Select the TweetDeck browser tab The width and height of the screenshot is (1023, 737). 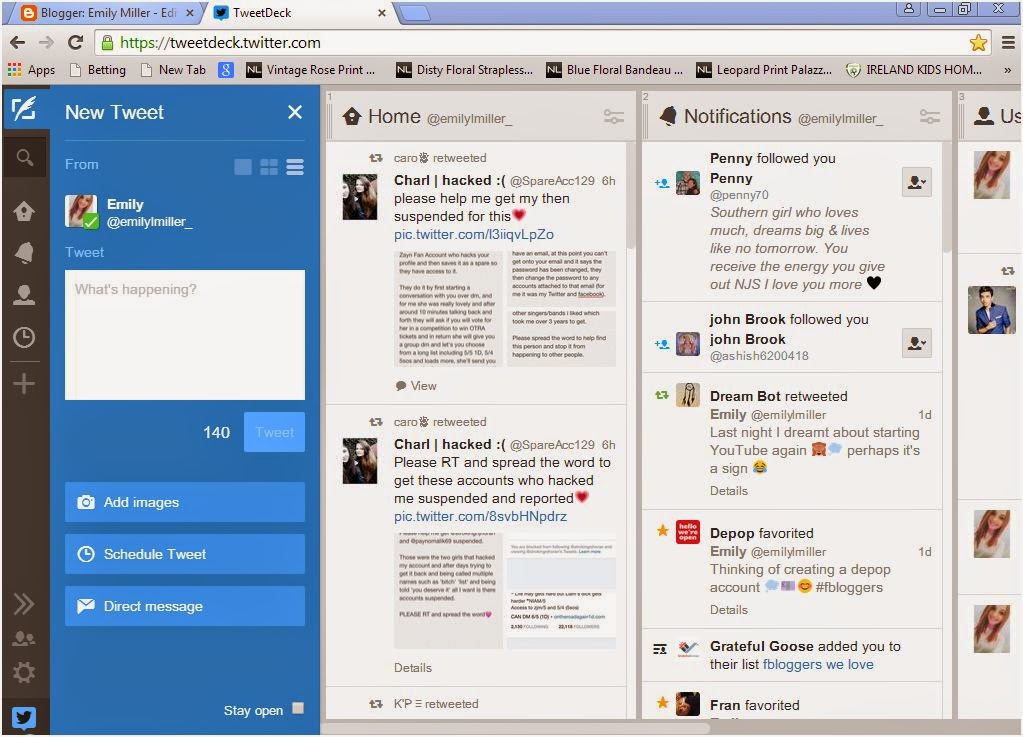tap(297, 12)
